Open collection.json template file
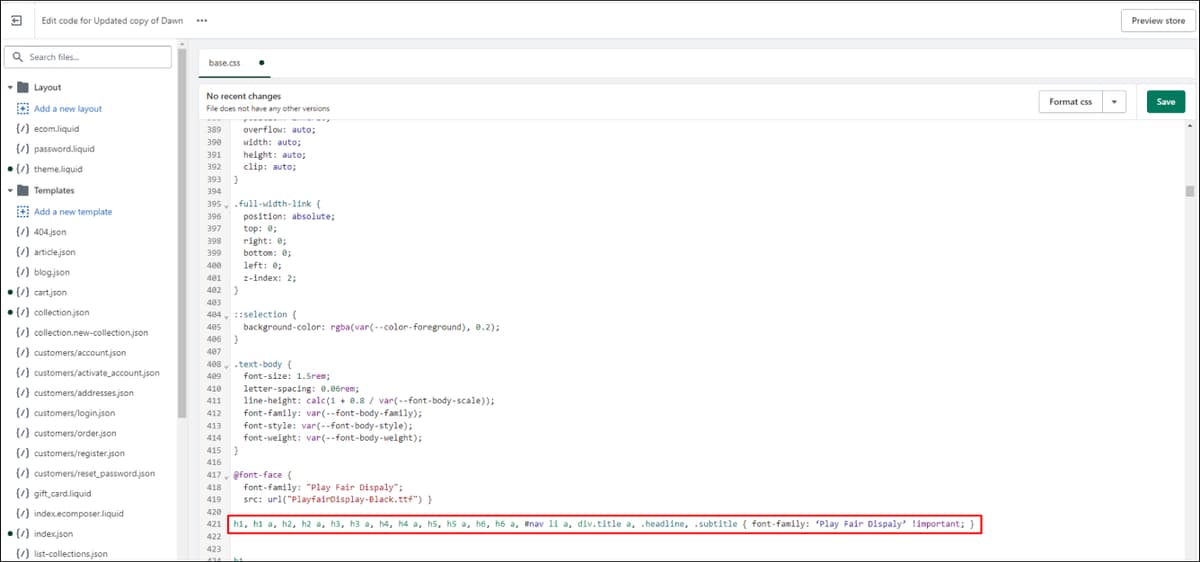 pos(61,313)
